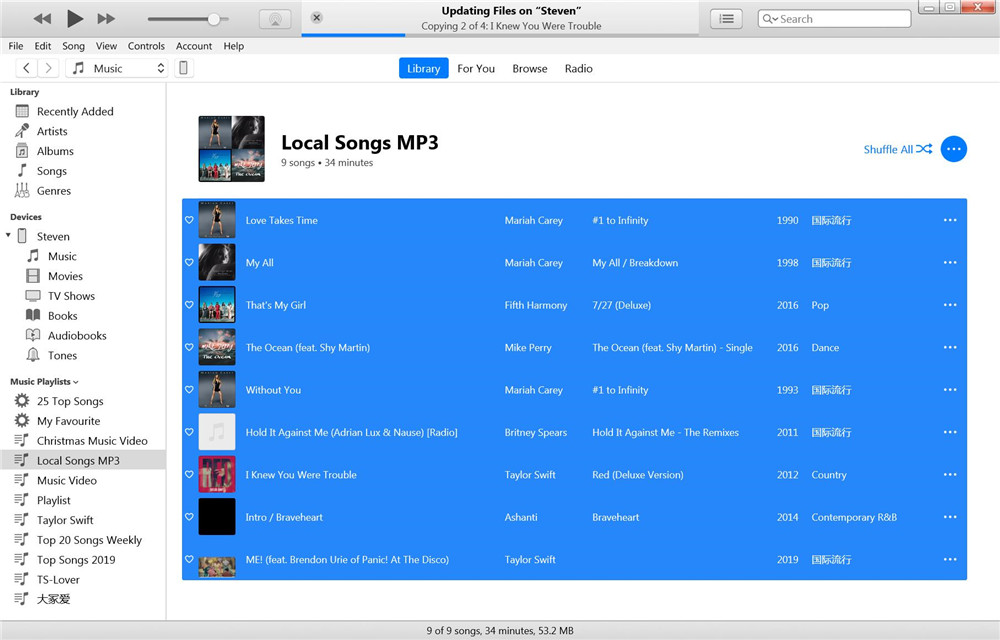This screenshot has height=640, width=1000.
Task: Open more options for Intro / Braveheart
Action: (950, 517)
